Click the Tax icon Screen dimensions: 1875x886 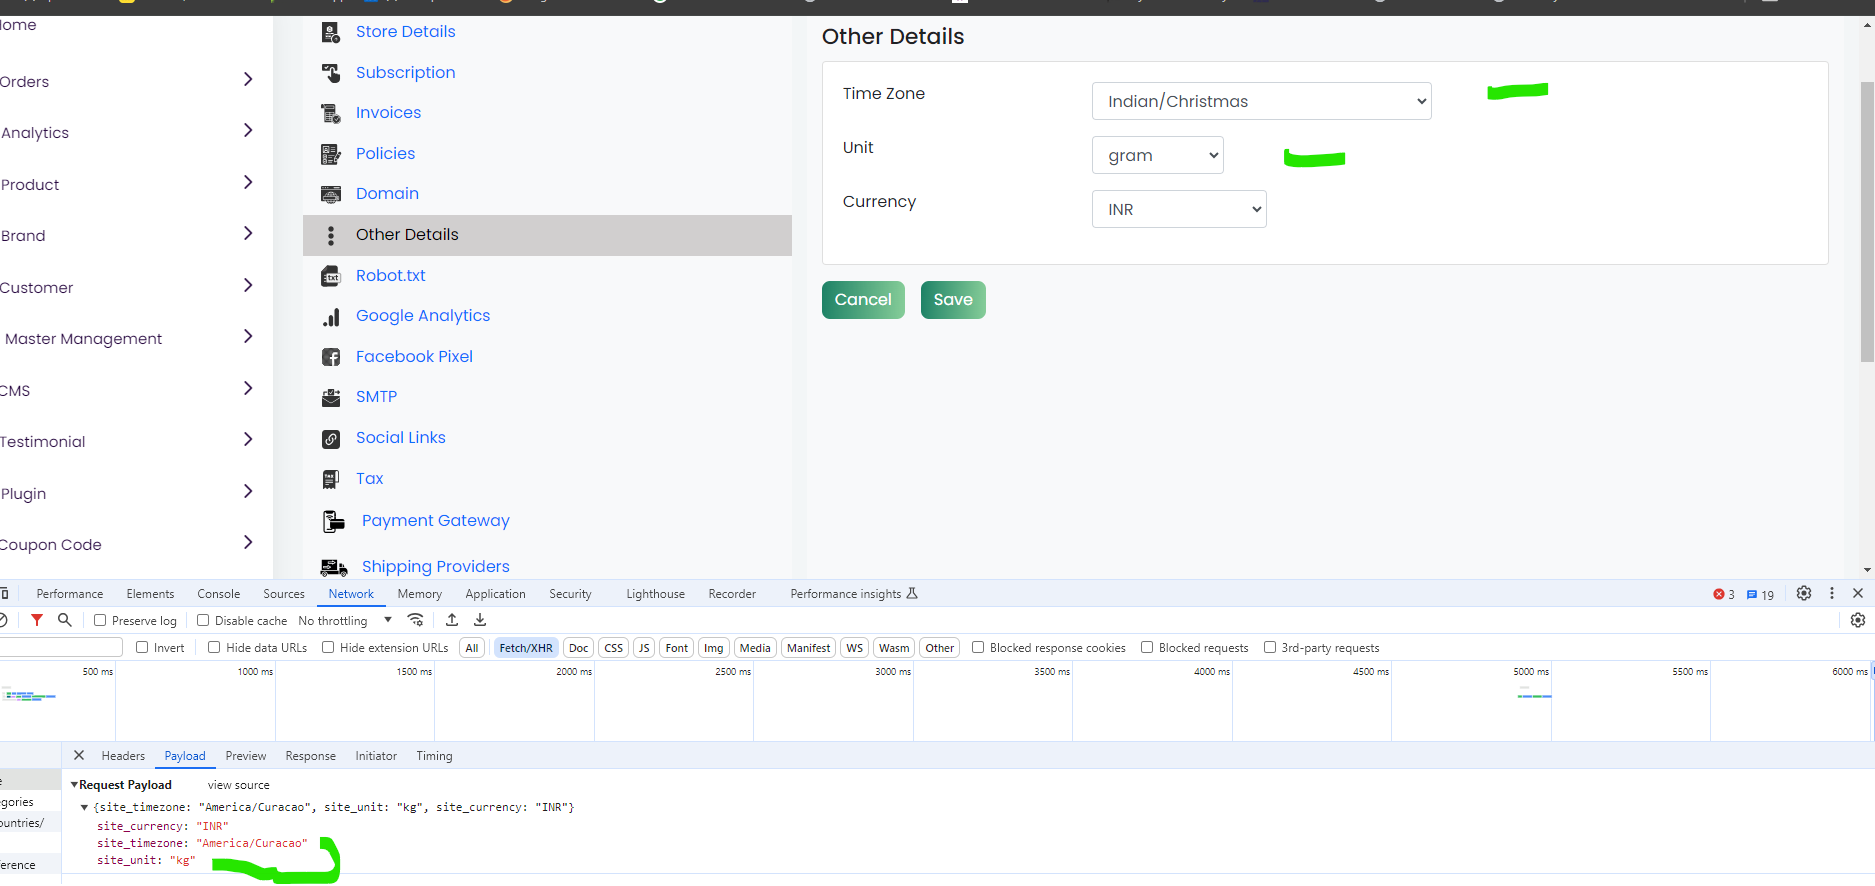tap(331, 479)
